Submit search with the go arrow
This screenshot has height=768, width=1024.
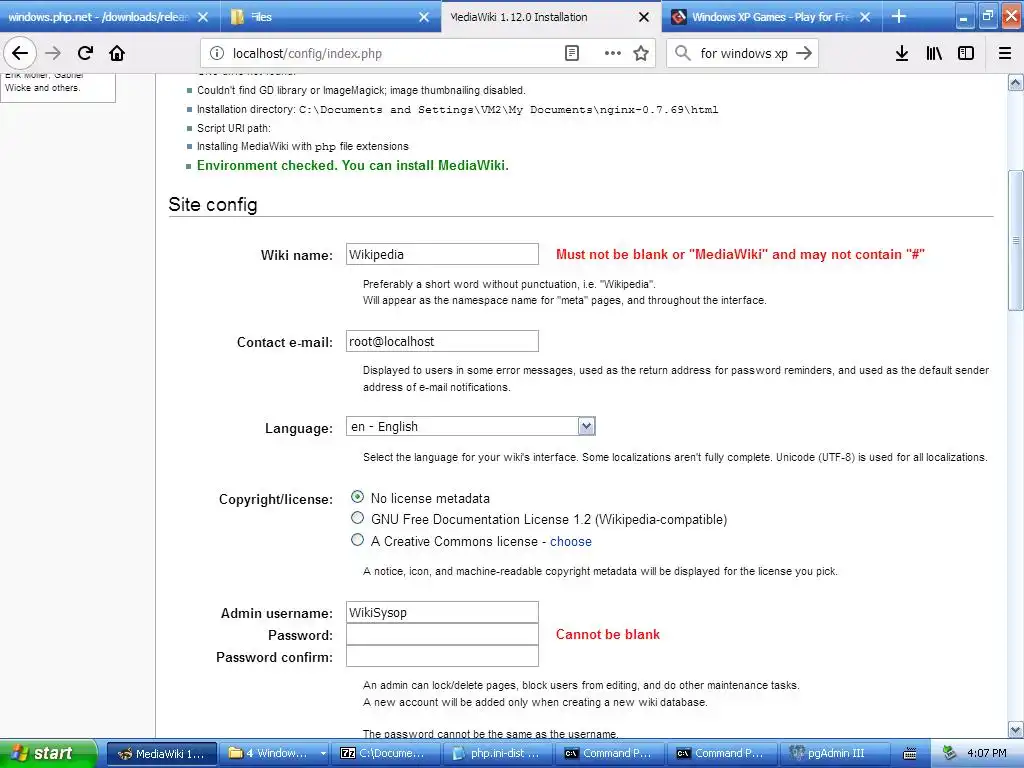[804, 53]
